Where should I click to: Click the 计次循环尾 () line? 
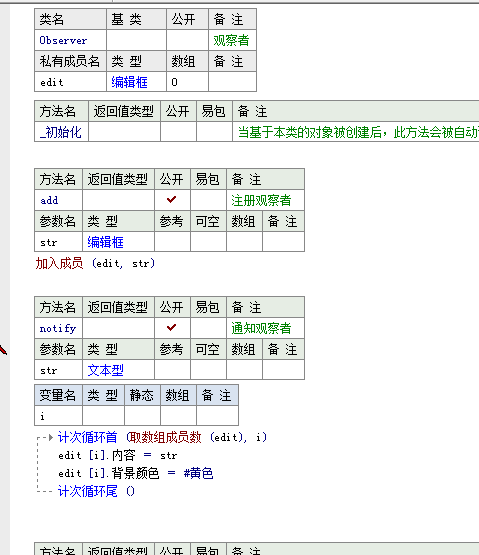[x=96, y=491]
